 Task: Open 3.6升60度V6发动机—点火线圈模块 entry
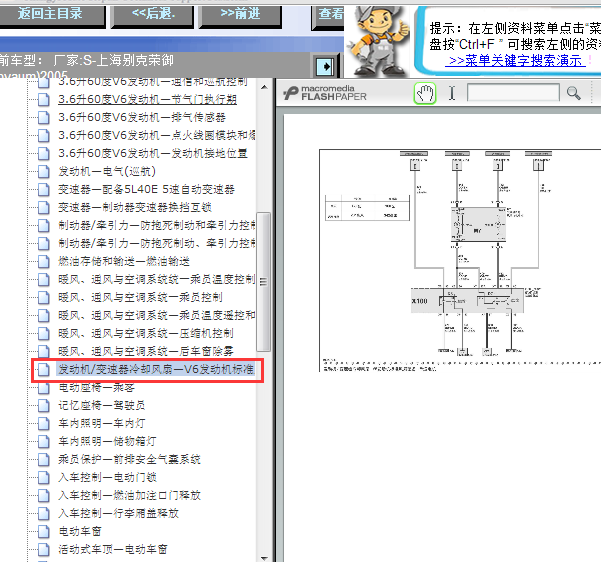[157, 135]
